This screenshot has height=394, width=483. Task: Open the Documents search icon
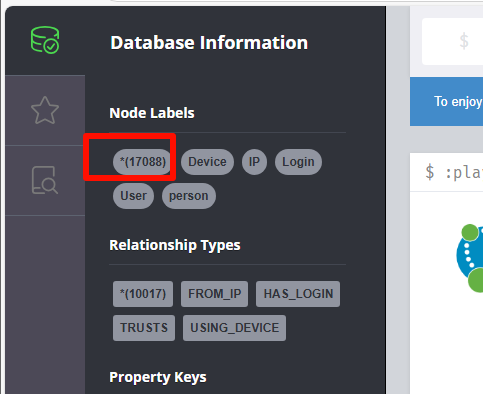point(45,180)
